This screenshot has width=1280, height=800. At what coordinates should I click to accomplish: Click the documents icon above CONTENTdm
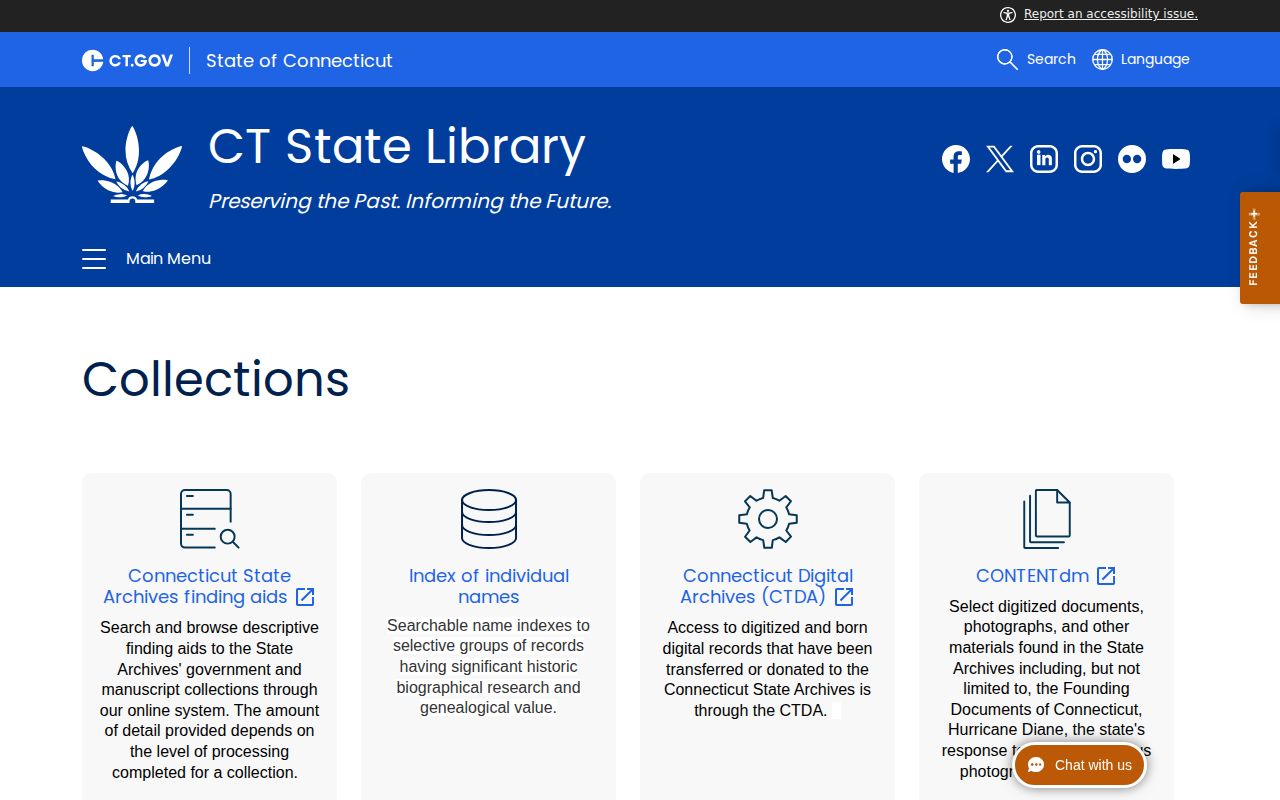(x=1047, y=519)
